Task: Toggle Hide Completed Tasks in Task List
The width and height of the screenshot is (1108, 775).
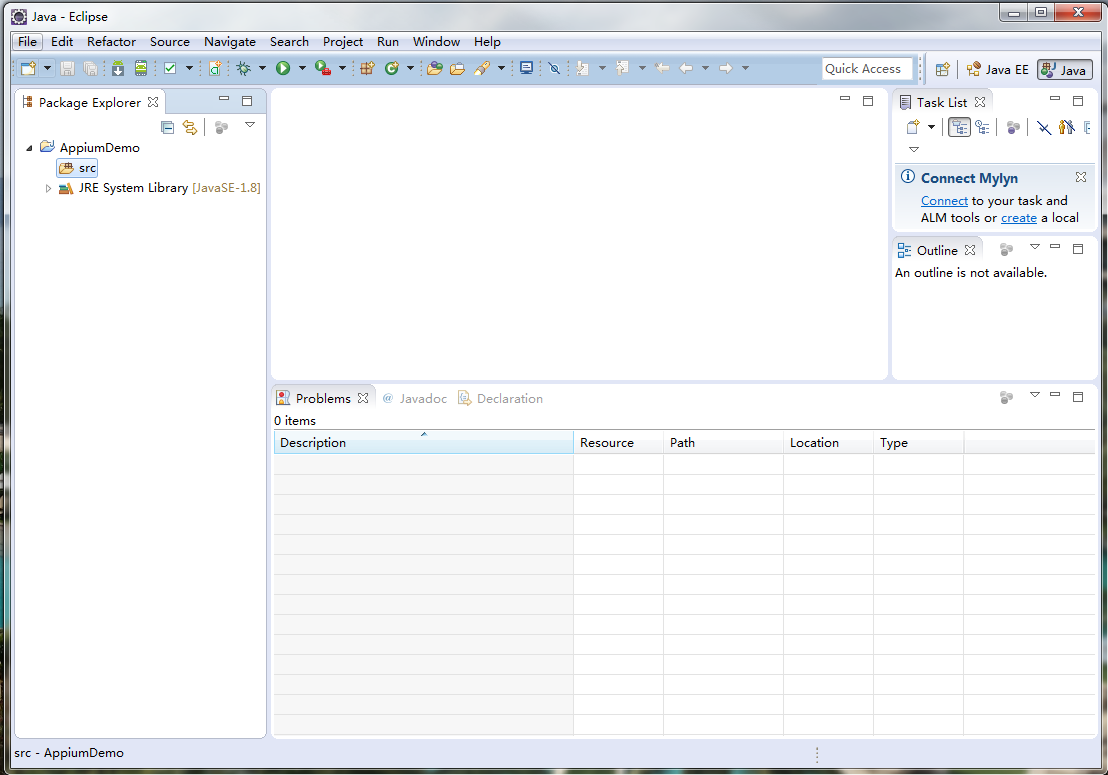Action: [x=1044, y=127]
